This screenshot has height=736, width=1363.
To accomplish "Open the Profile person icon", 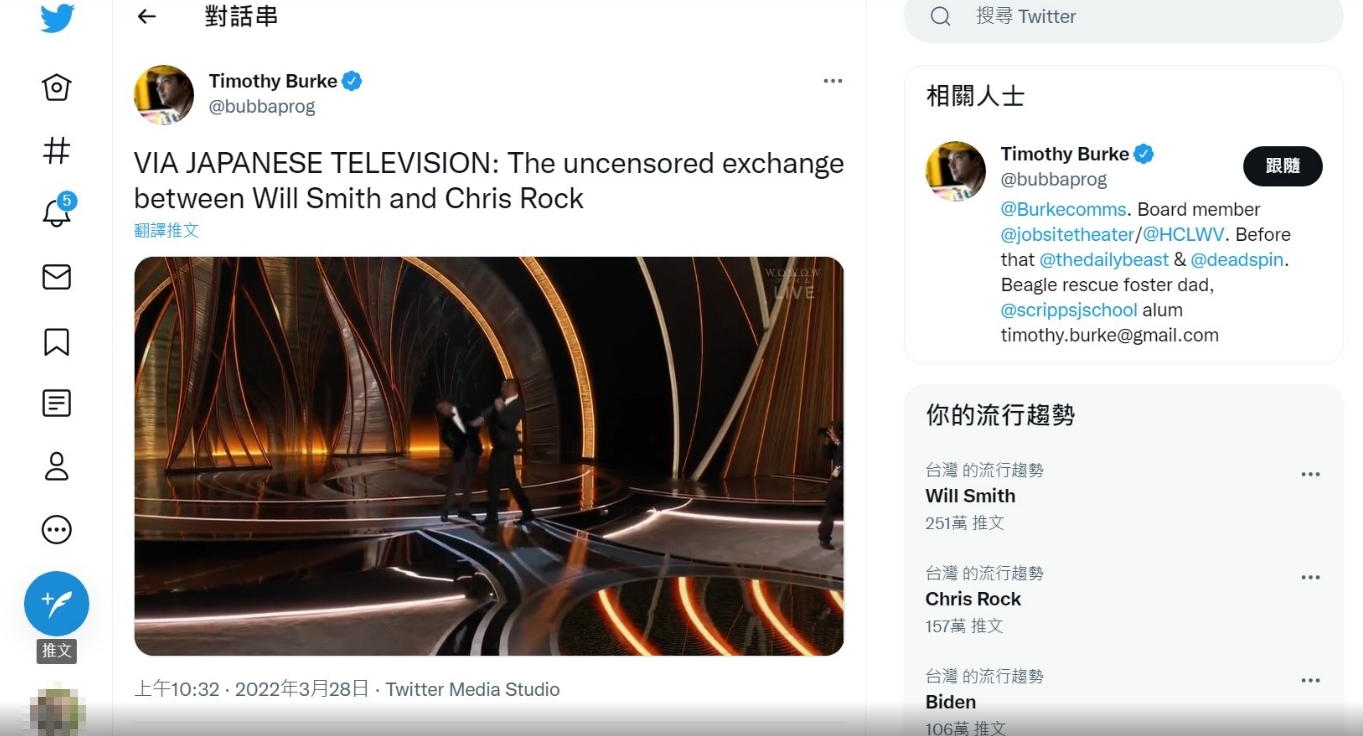I will pos(56,466).
